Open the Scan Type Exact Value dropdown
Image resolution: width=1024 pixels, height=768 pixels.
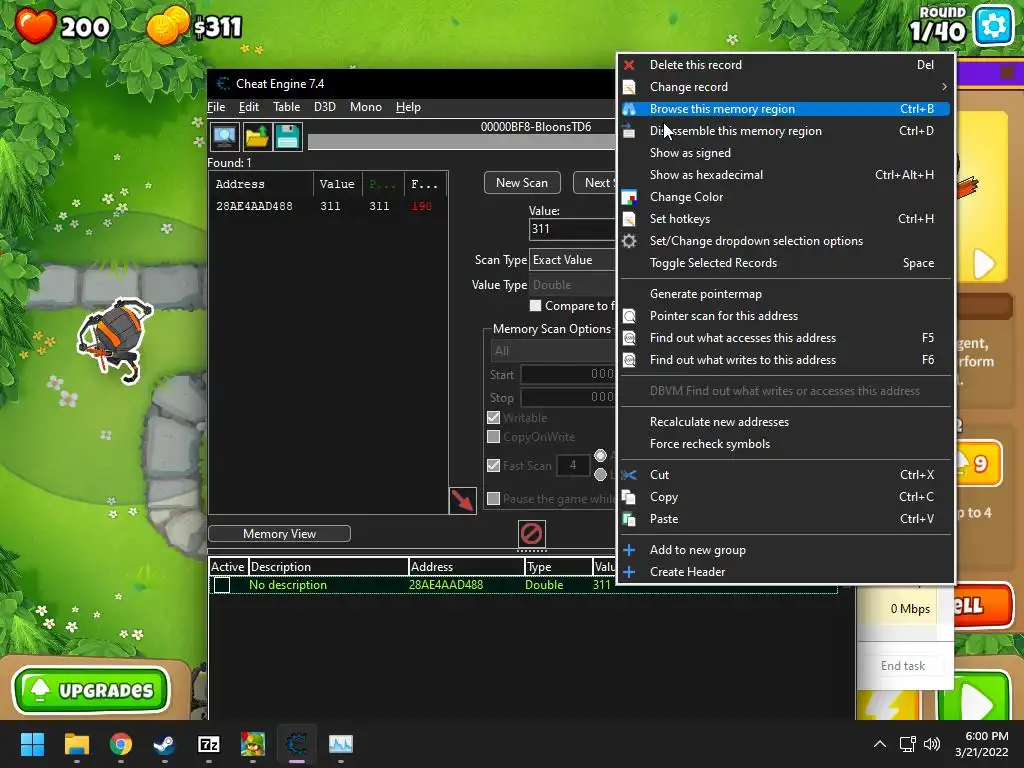tap(572, 260)
